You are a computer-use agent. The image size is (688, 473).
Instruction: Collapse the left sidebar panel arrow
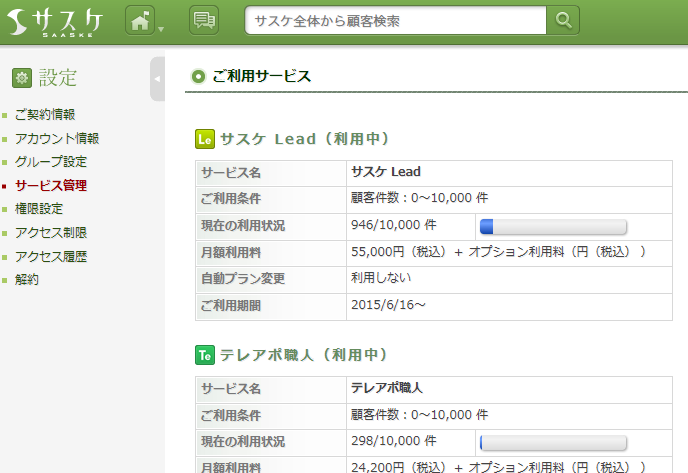(x=157, y=79)
